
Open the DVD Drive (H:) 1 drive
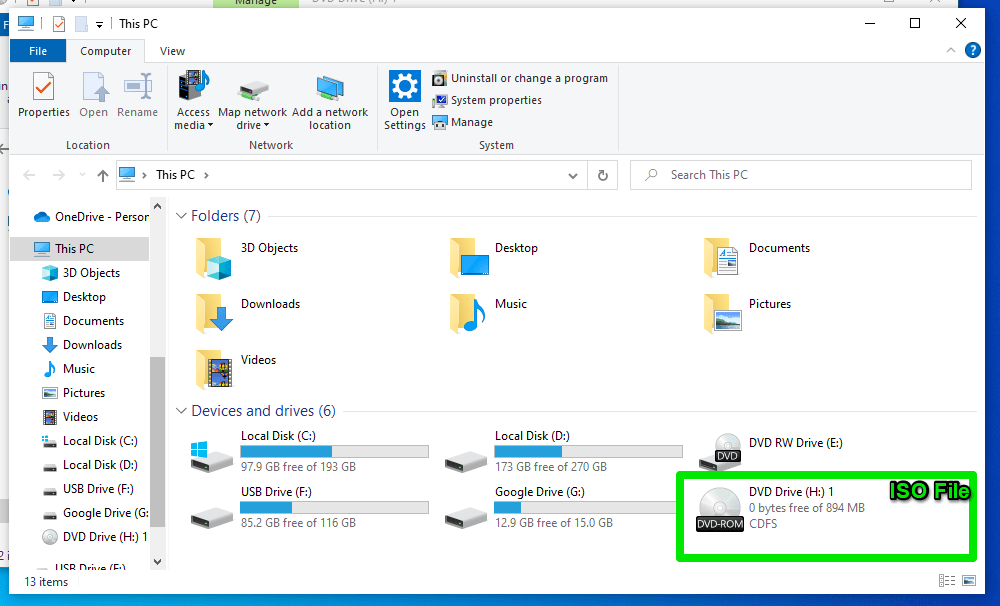721,508
